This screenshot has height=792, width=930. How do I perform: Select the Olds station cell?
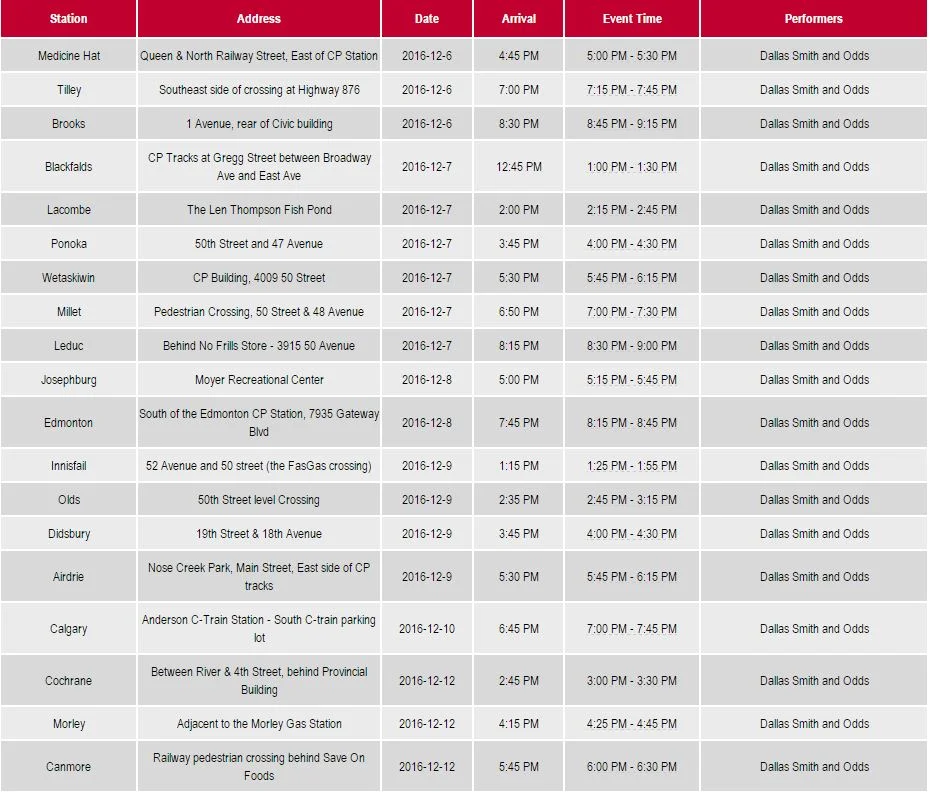(69, 500)
